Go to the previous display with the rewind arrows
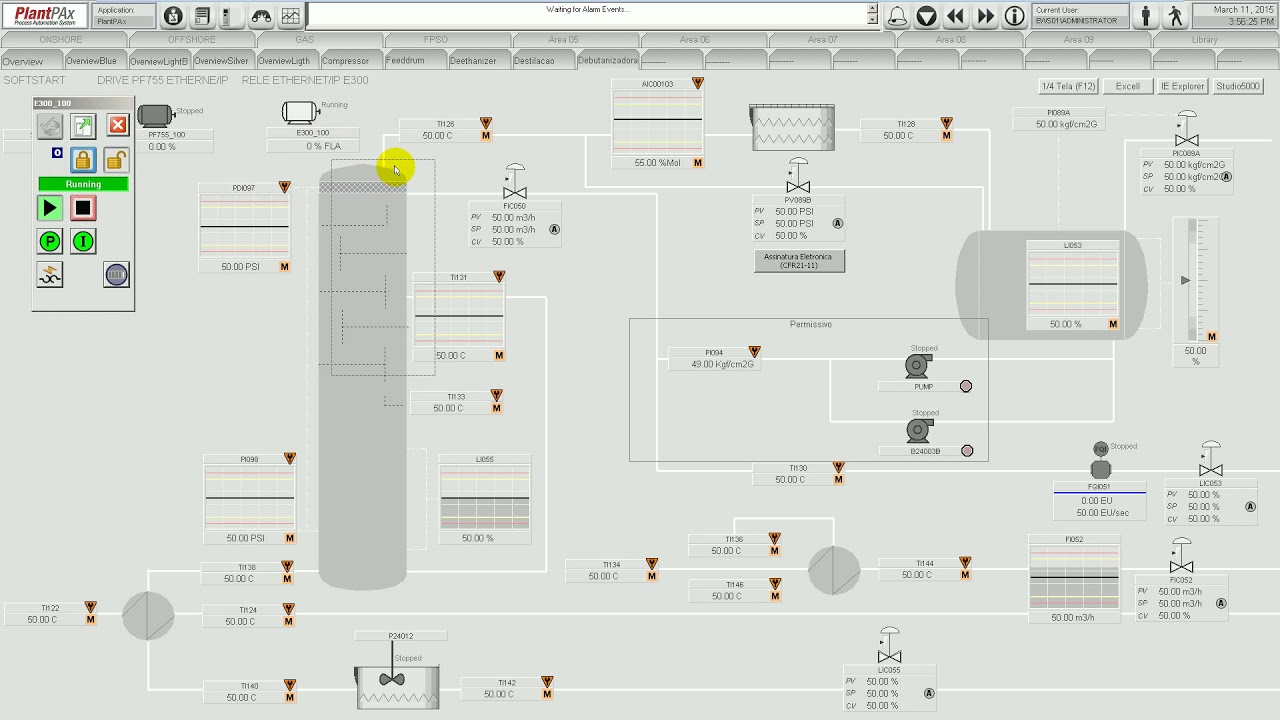Image resolution: width=1280 pixels, height=720 pixels. (956, 16)
